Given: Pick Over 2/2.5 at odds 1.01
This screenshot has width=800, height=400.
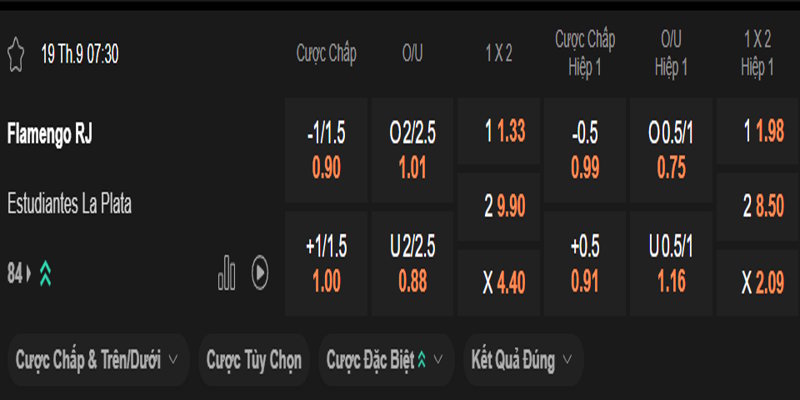Looking at the screenshot, I should [x=412, y=150].
